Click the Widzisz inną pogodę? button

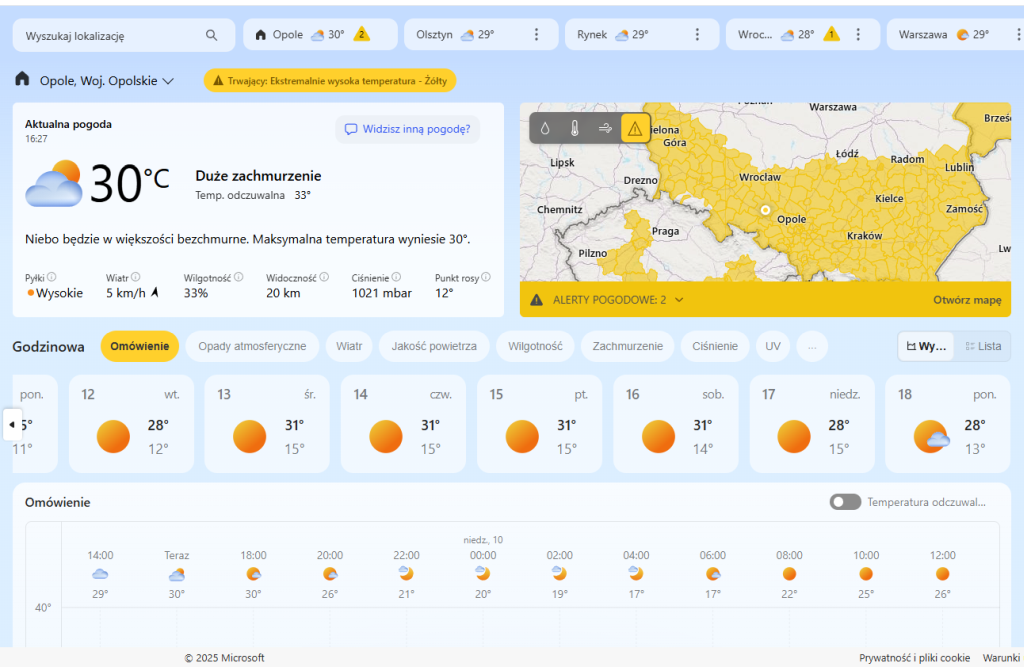407,129
